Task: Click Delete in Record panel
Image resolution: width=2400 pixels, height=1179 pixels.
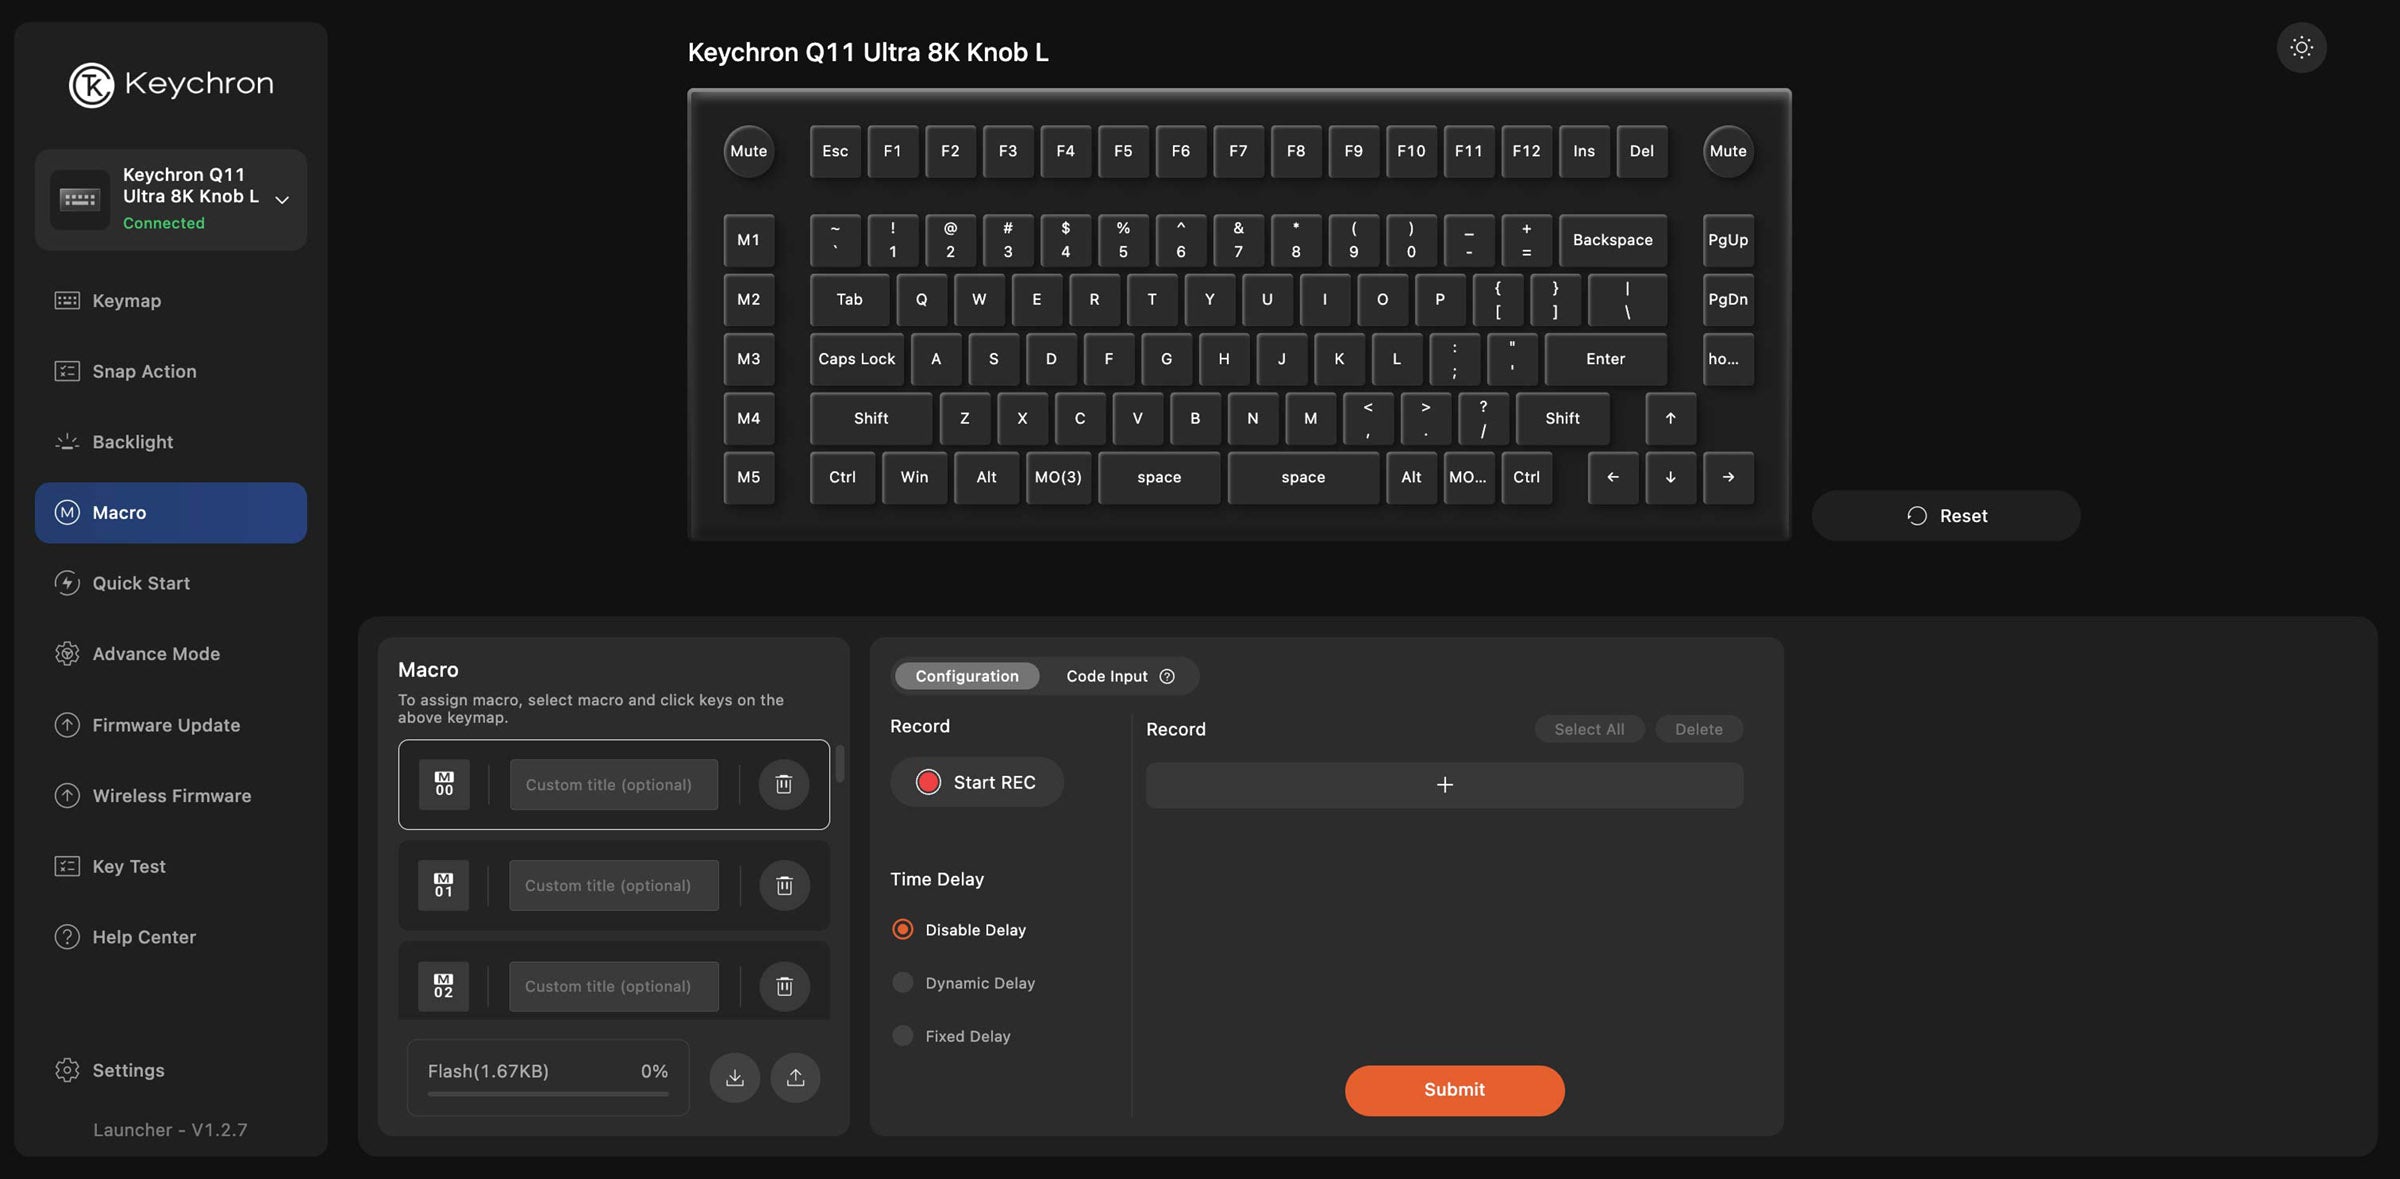Action: tap(1699, 729)
